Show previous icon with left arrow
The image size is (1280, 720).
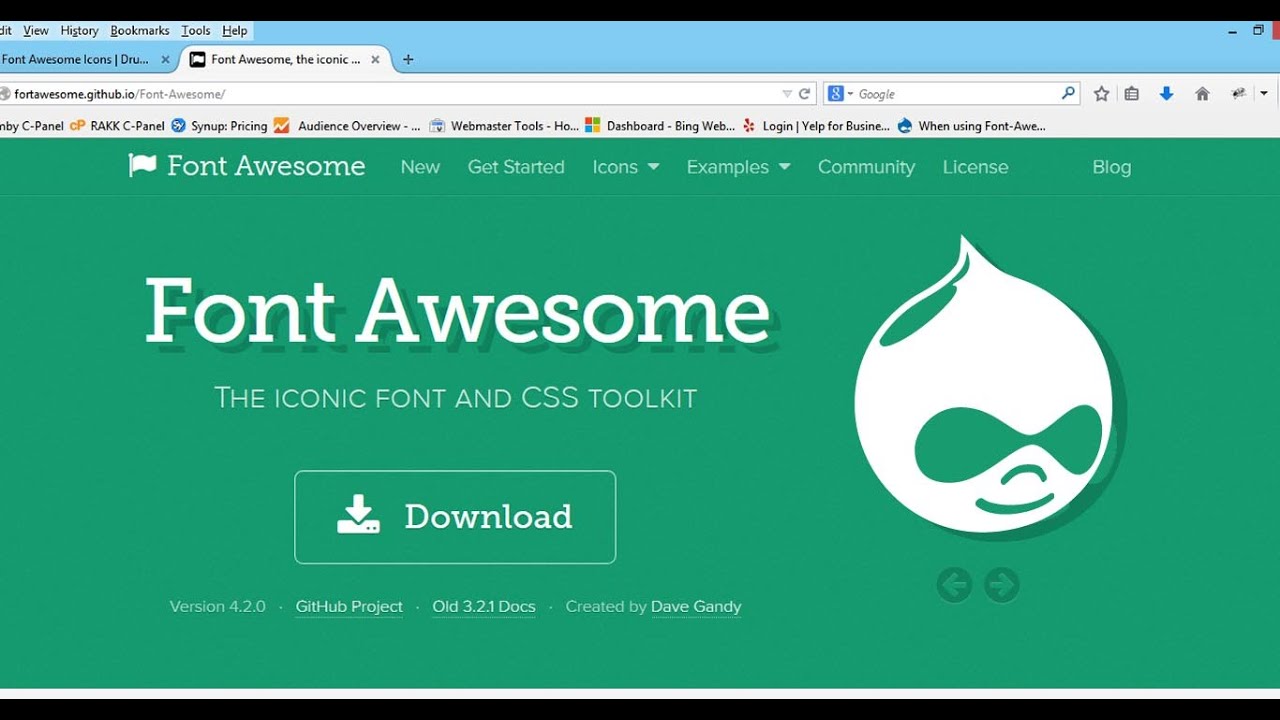pyautogui.click(x=954, y=585)
